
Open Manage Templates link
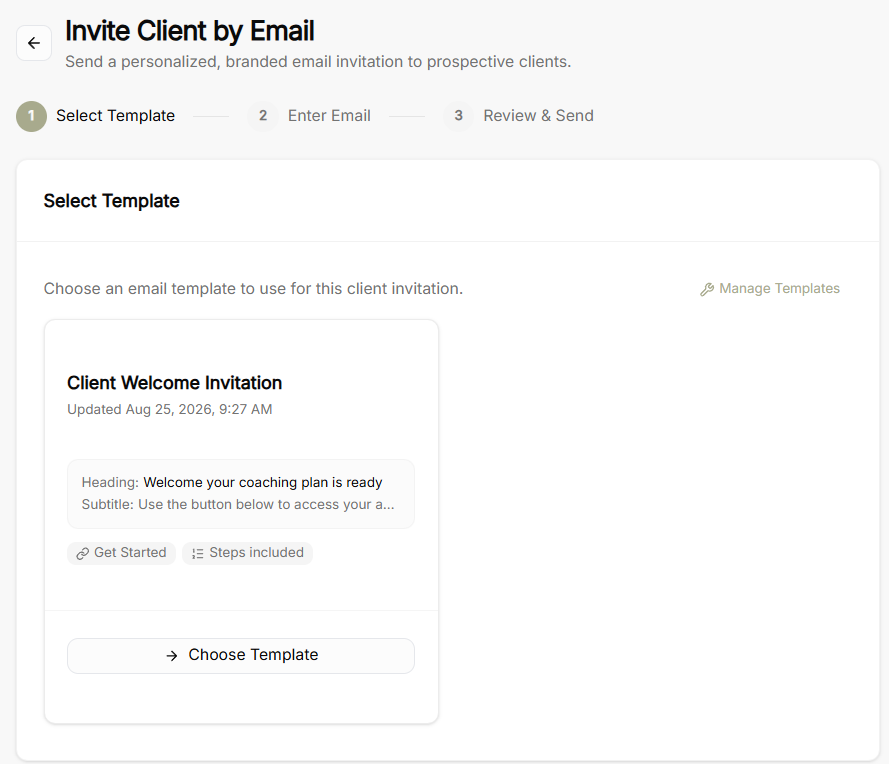click(770, 288)
